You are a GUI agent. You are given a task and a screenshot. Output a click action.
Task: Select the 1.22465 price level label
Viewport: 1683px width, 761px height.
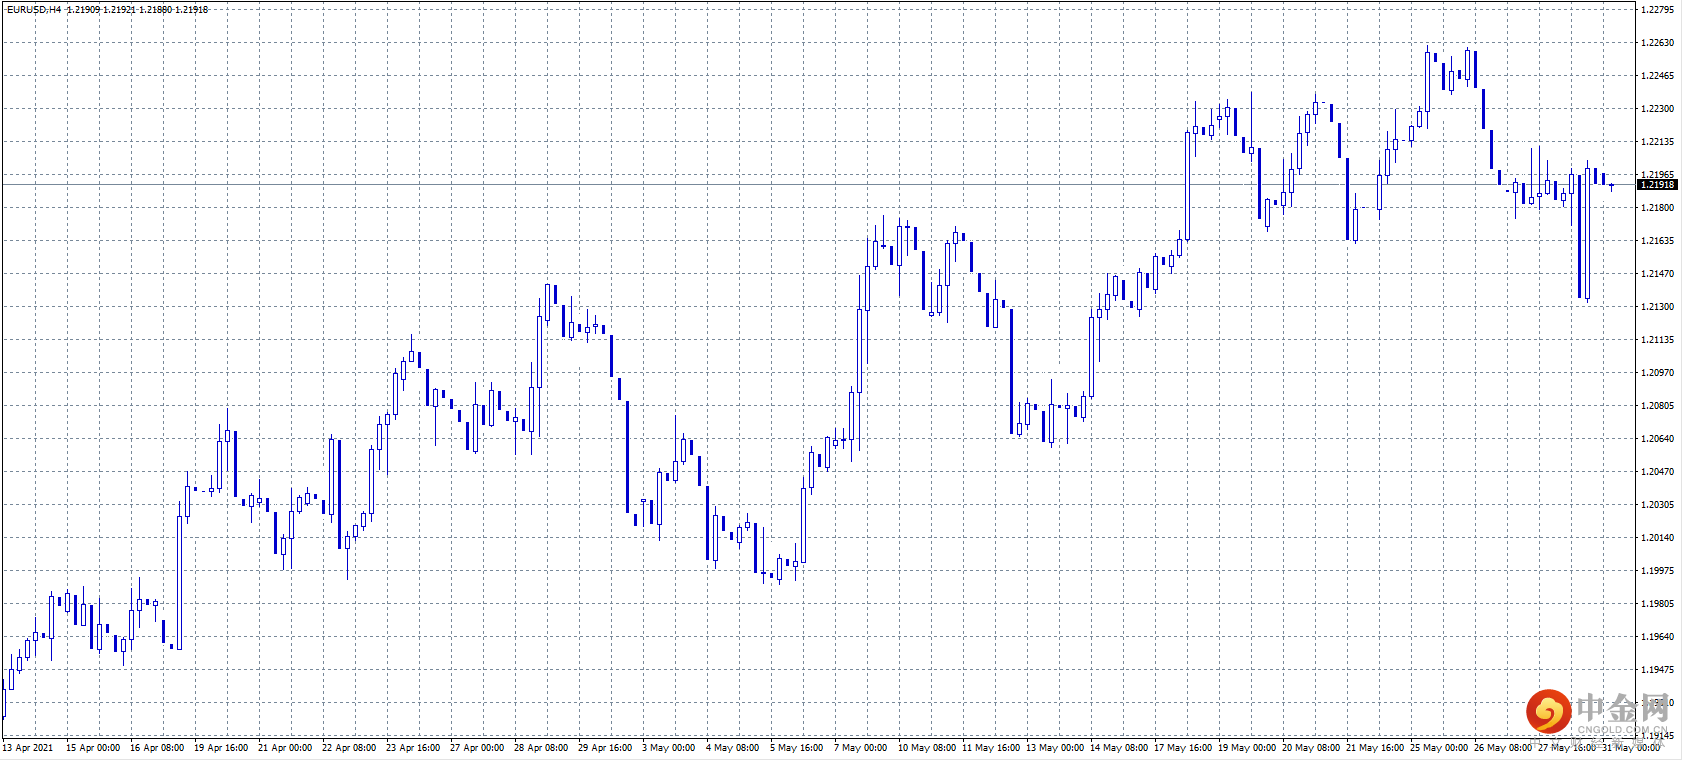(1657, 76)
